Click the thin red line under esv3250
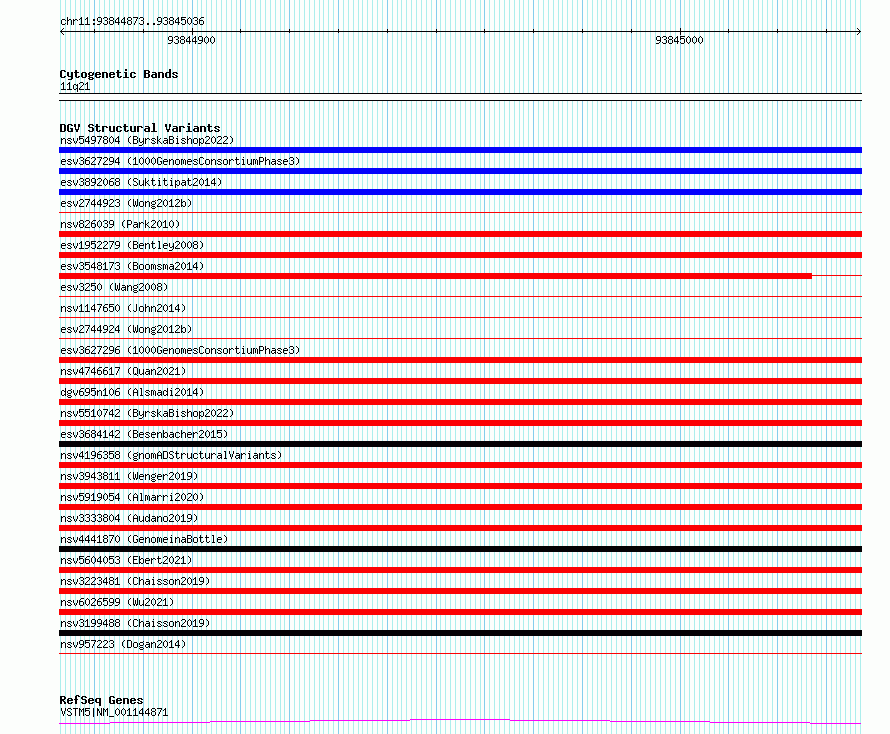This screenshot has width=890, height=734. coord(460,296)
